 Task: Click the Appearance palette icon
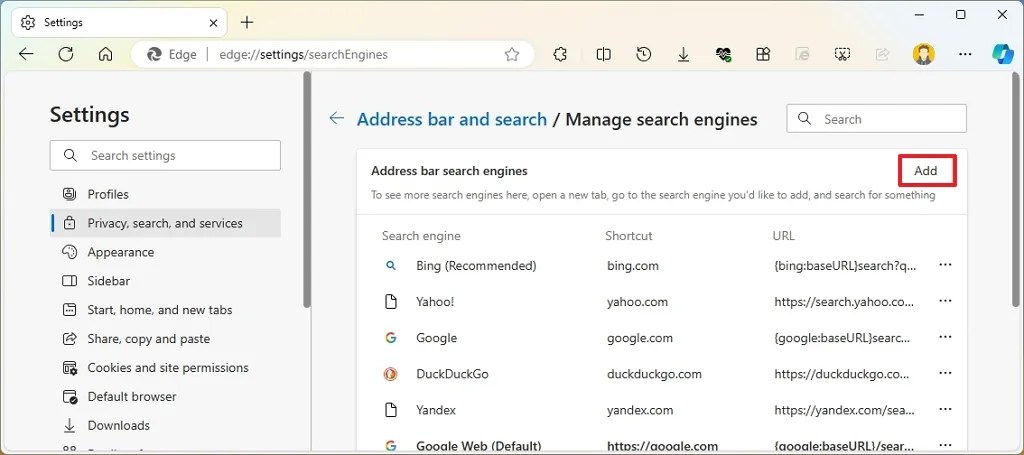point(69,252)
